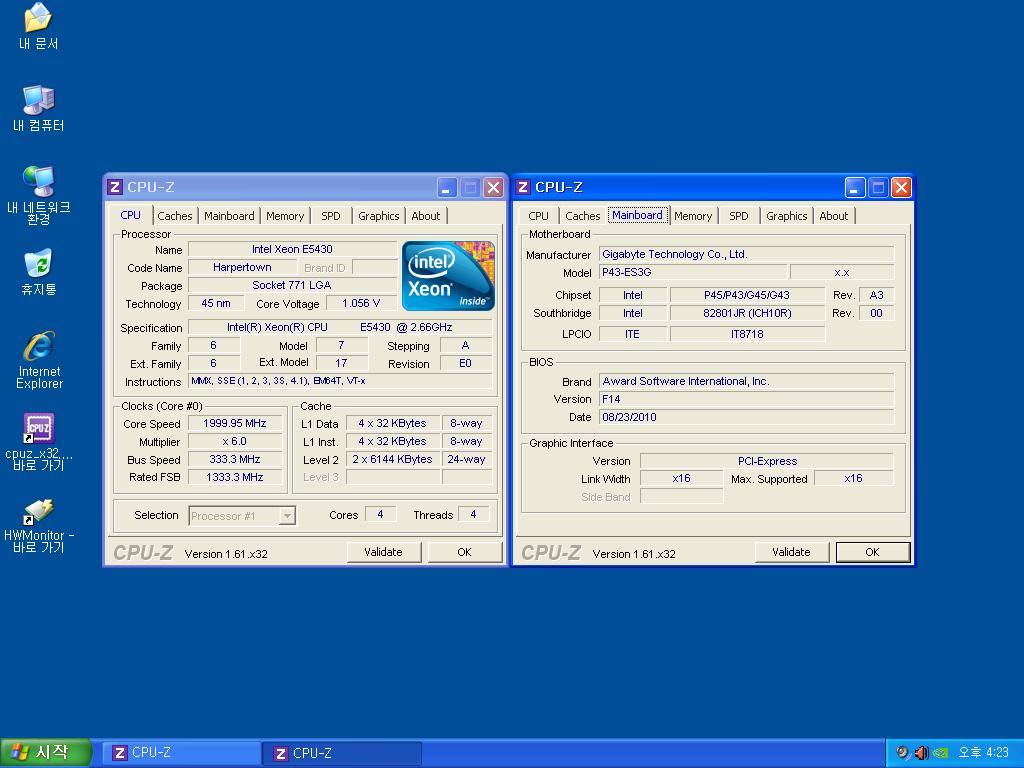Click the taskbar clock showing 오후 4:23
The image size is (1024, 768).
pyautogui.click(x=984, y=753)
